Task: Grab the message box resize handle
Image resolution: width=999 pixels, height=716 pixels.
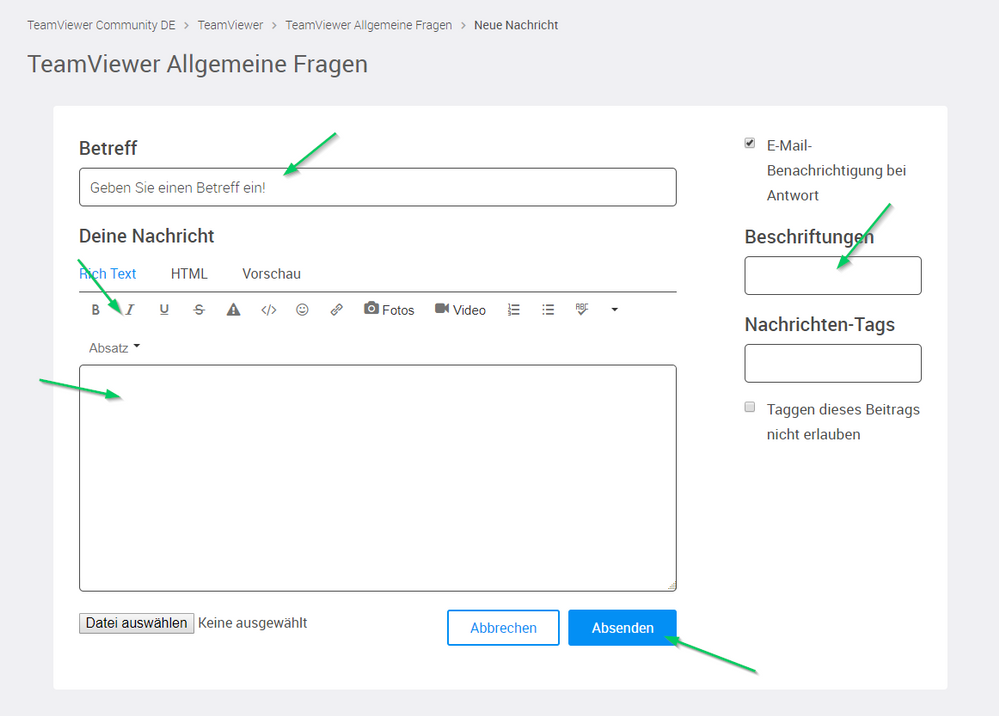Action: 672,586
